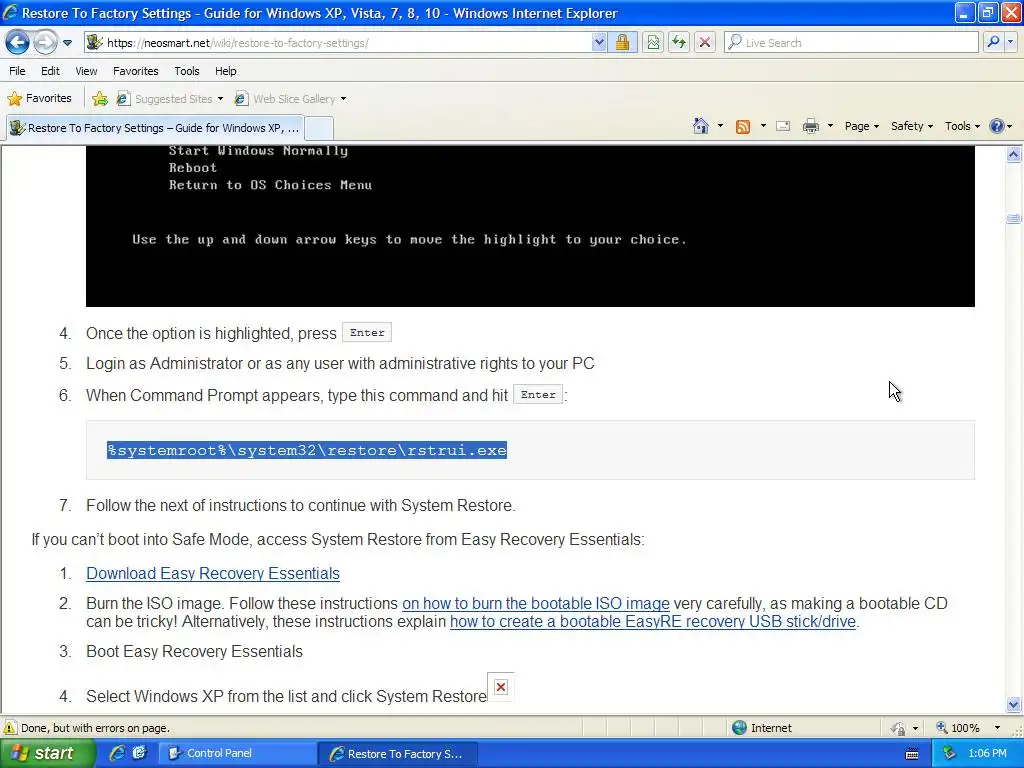The height and width of the screenshot is (768, 1024).
Task: Open the Page command menu
Action: 861,126
